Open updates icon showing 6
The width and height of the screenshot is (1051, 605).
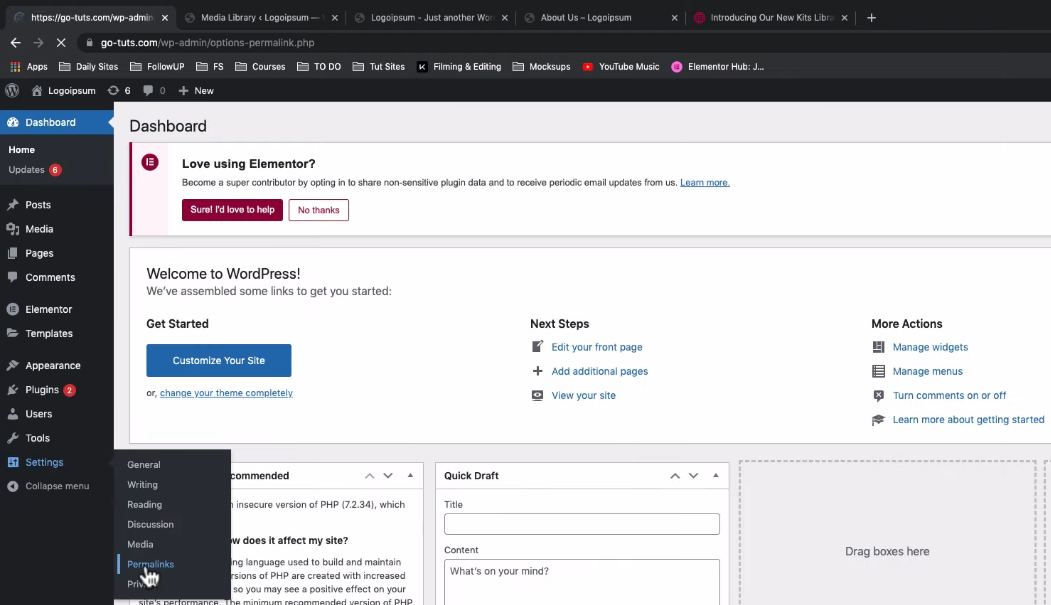[113, 90]
